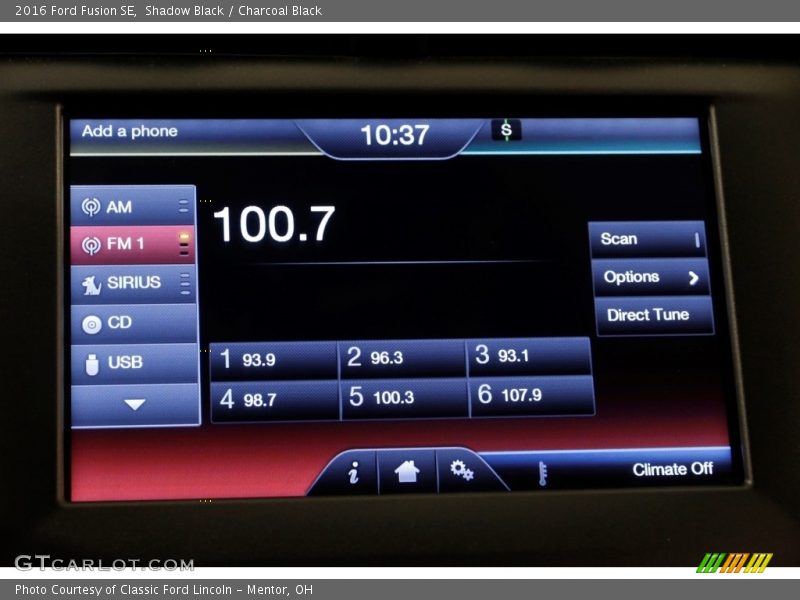This screenshot has height=600, width=800.
Task: Select the AM radio source
Action: point(133,206)
